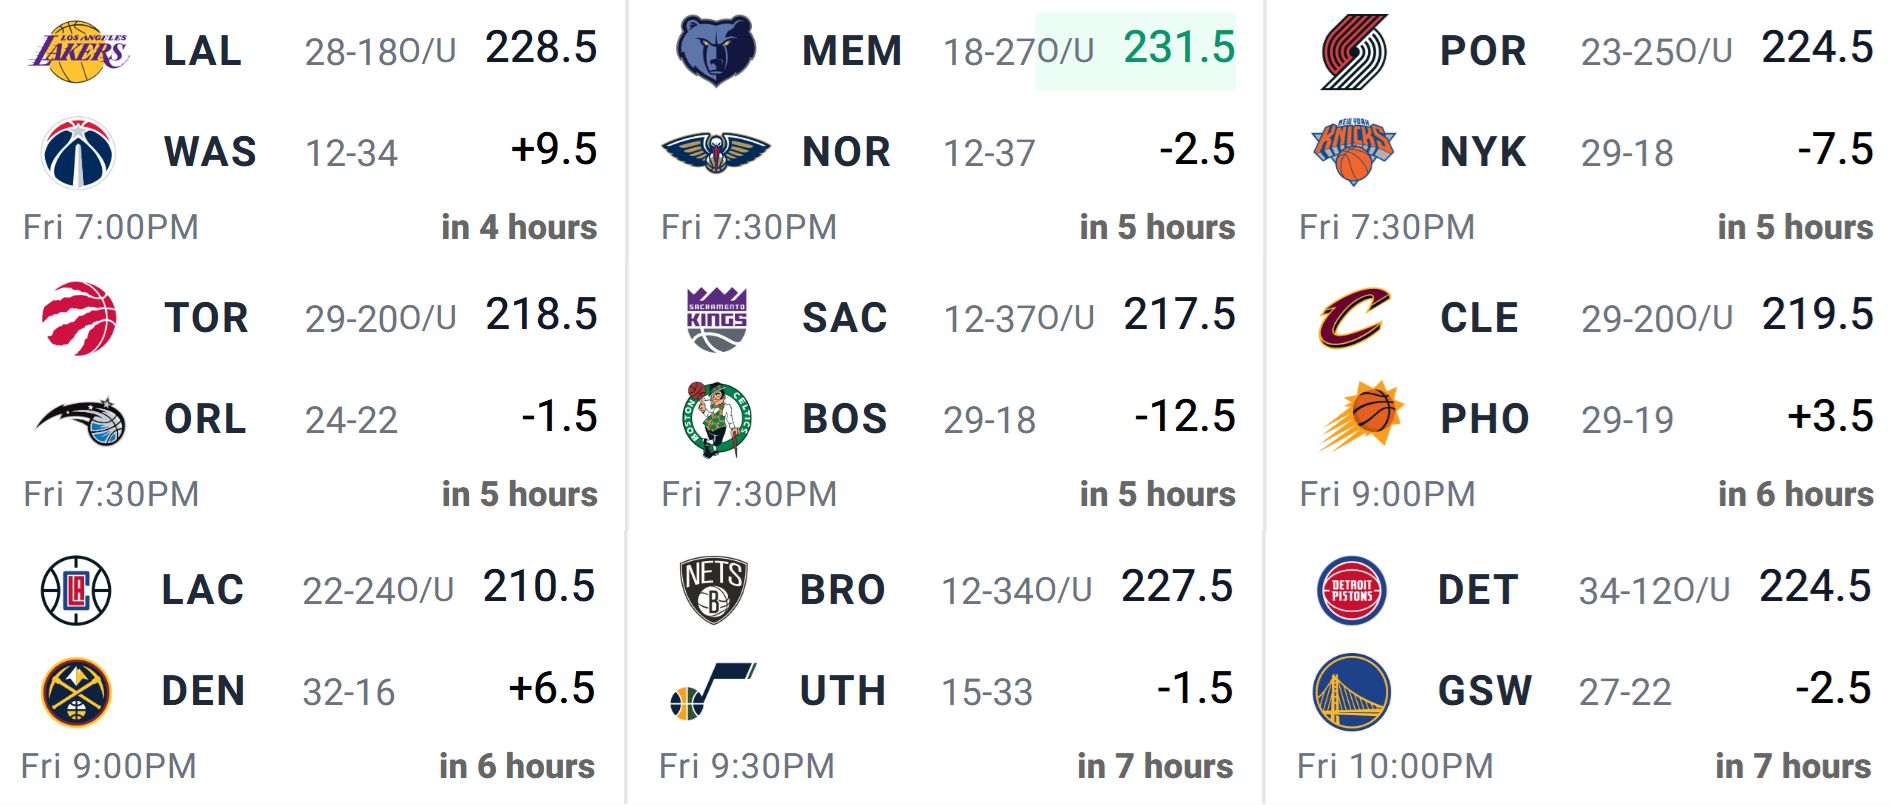This screenshot has width=1891, height=805.
Task: Open the SAC team name link
Action: (x=844, y=318)
